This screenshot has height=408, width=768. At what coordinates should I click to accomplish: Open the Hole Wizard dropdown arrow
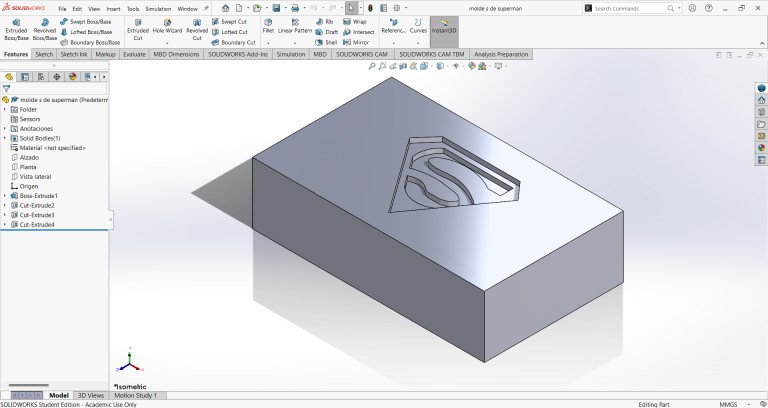coord(167,43)
